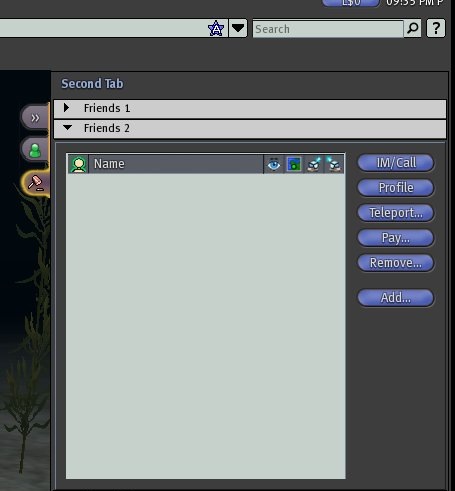Expand the Friends 1 accordion section
455x491 pixels.
(250, 108)
